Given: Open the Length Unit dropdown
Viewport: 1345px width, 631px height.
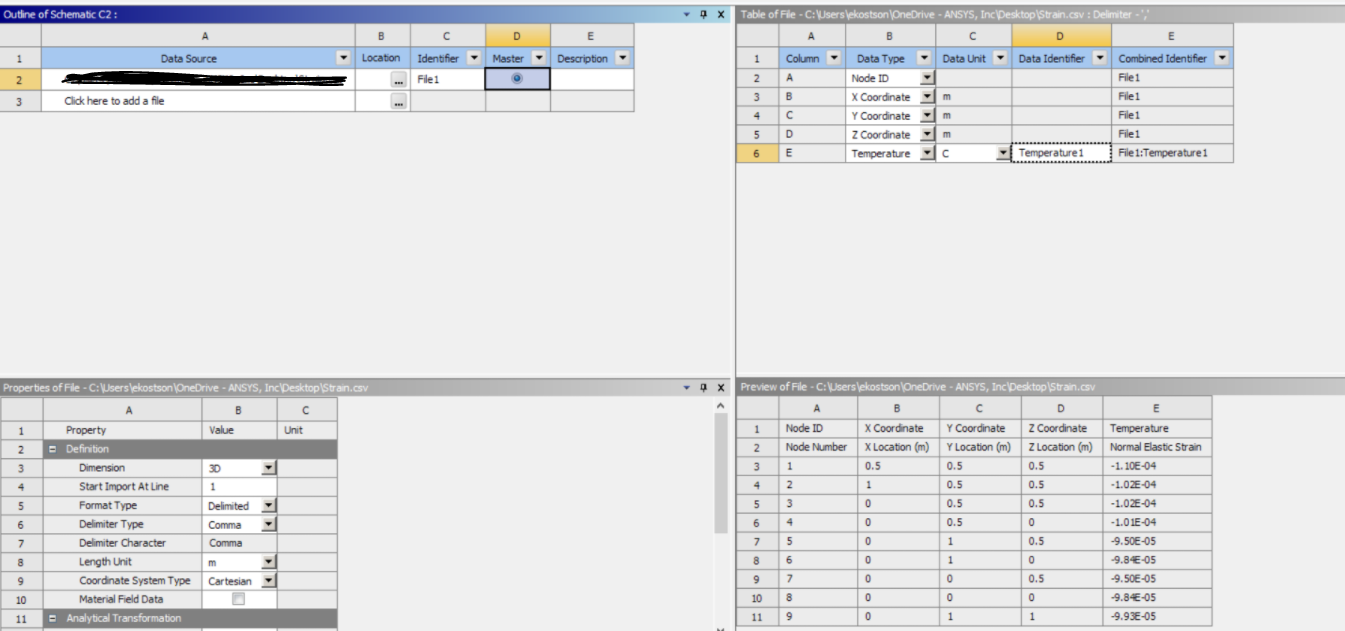Looking at the screenshot, I should click(268, 562).
